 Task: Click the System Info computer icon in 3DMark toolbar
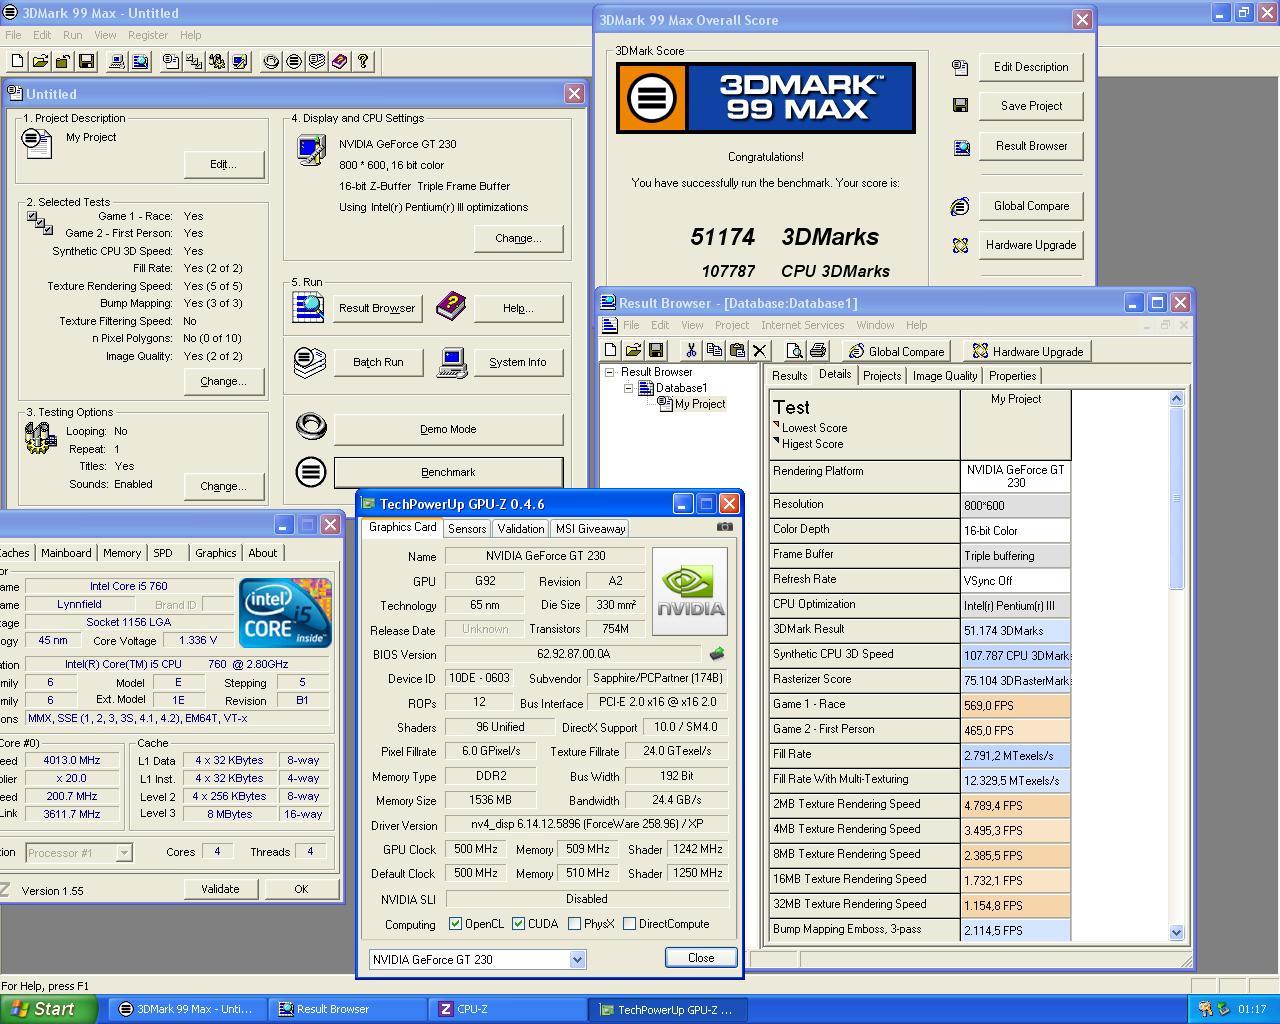click(117, 62)
